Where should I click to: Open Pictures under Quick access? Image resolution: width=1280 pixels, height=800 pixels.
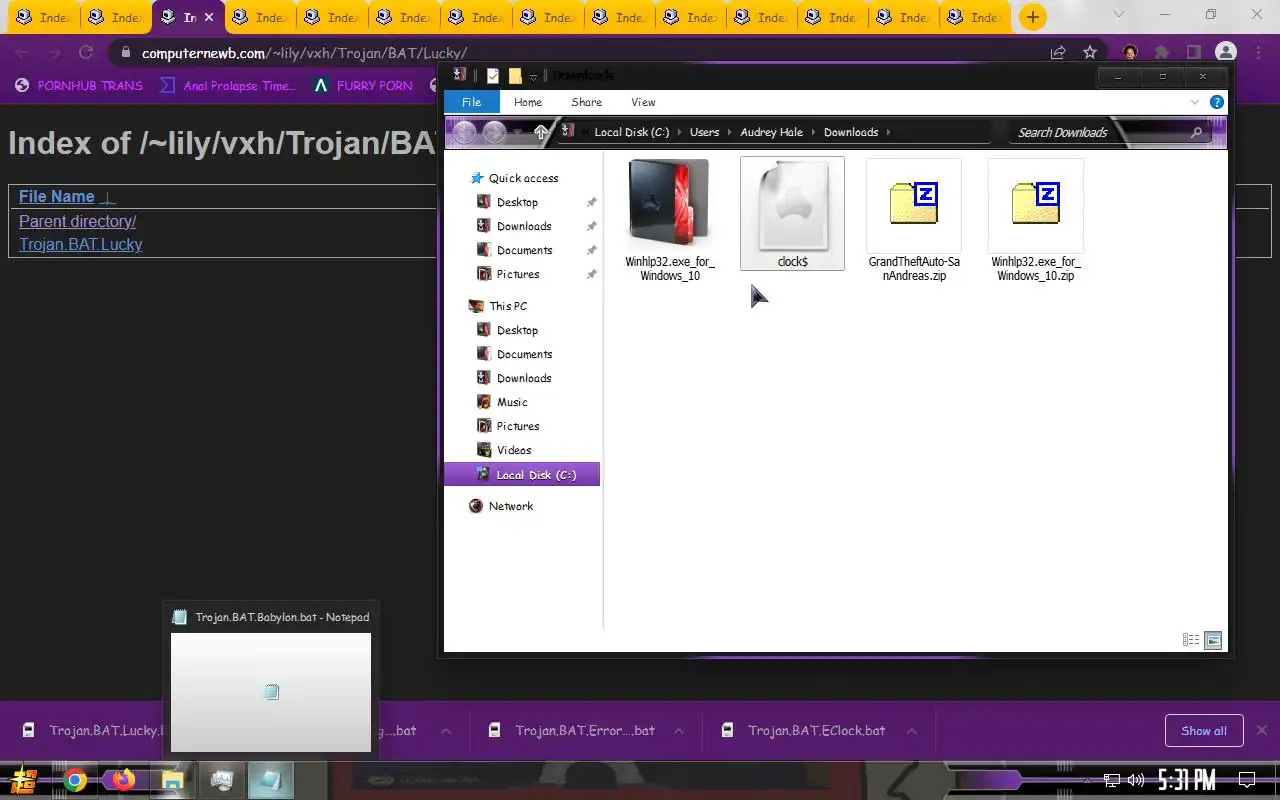click(x=518, y=274)
